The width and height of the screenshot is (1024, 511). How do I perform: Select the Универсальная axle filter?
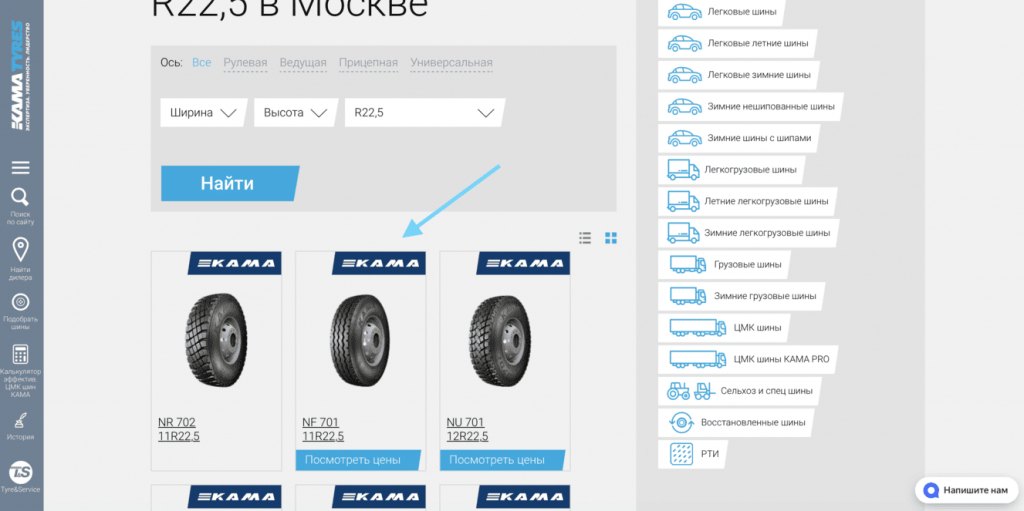(x=451, y=63)
